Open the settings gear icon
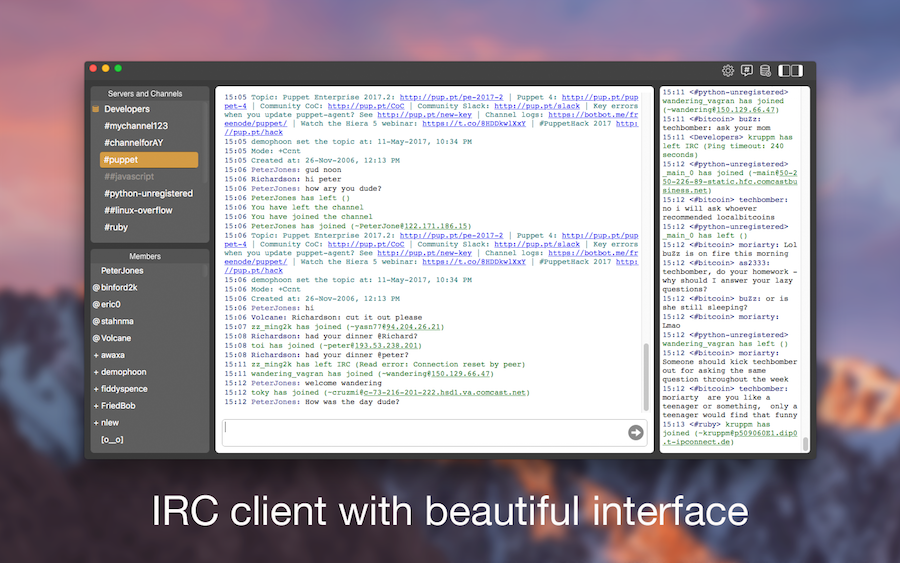The image size is (900, 563). click(x=728, y=71)
